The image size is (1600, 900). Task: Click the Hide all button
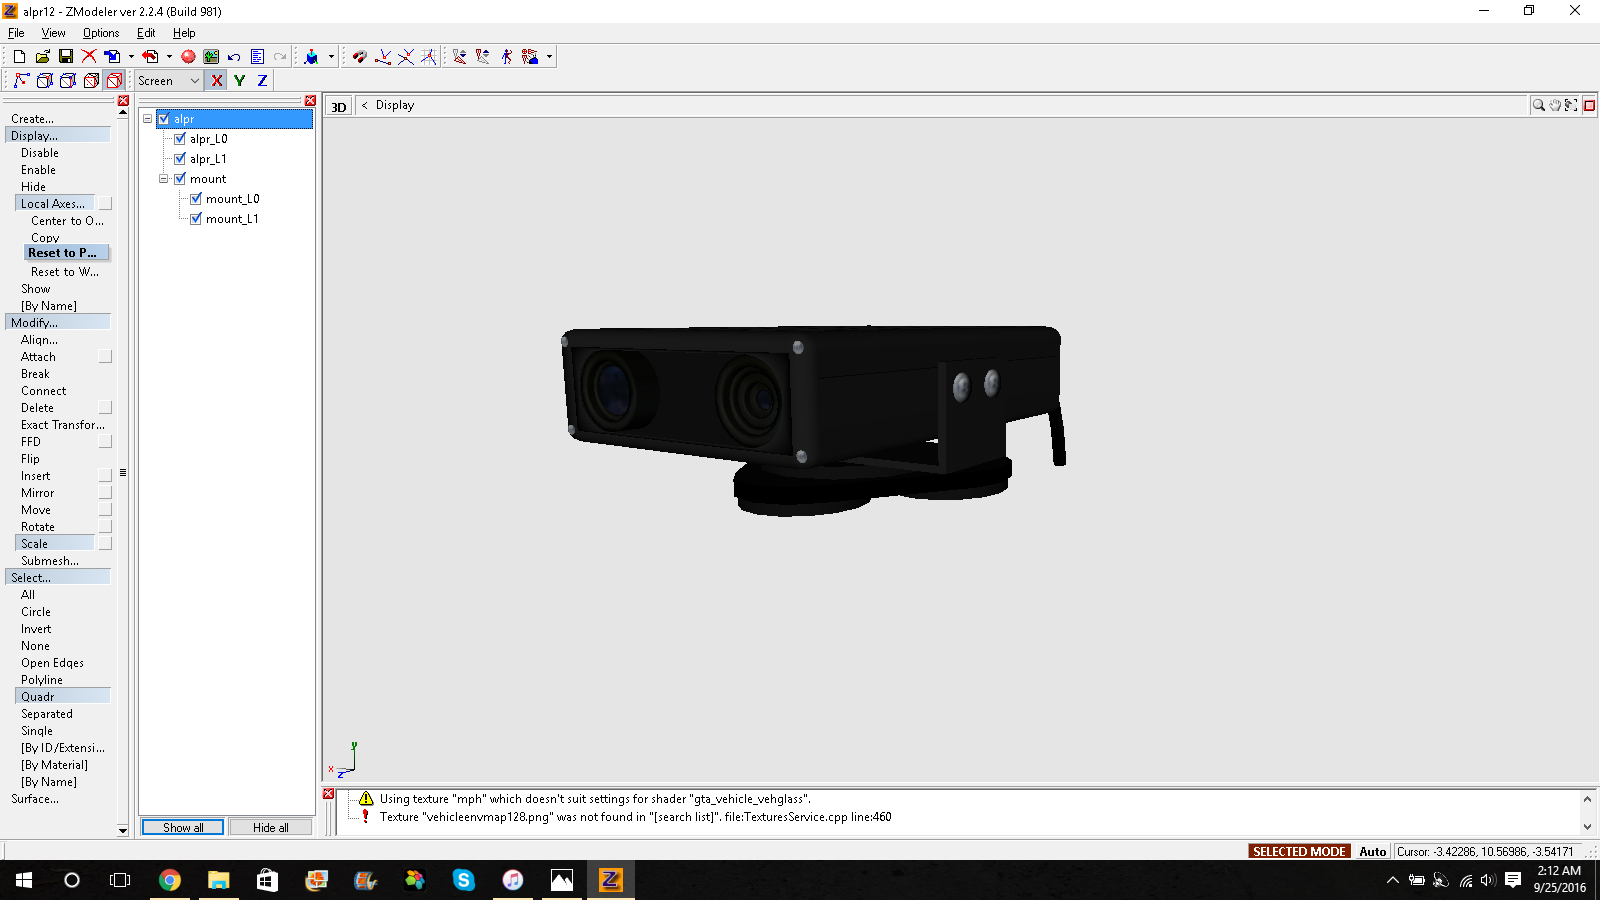click(270, 827)
